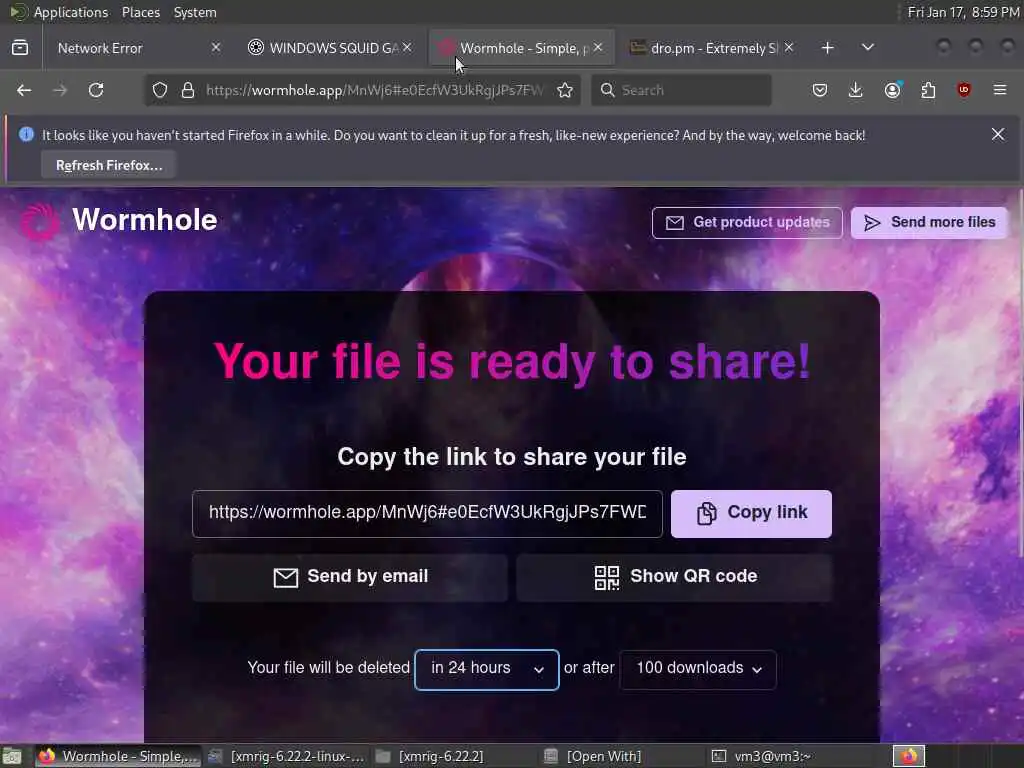Screen dimensions: 1024x768
Task: Open the Firefox account icon
Action: (x=893, y=90)
